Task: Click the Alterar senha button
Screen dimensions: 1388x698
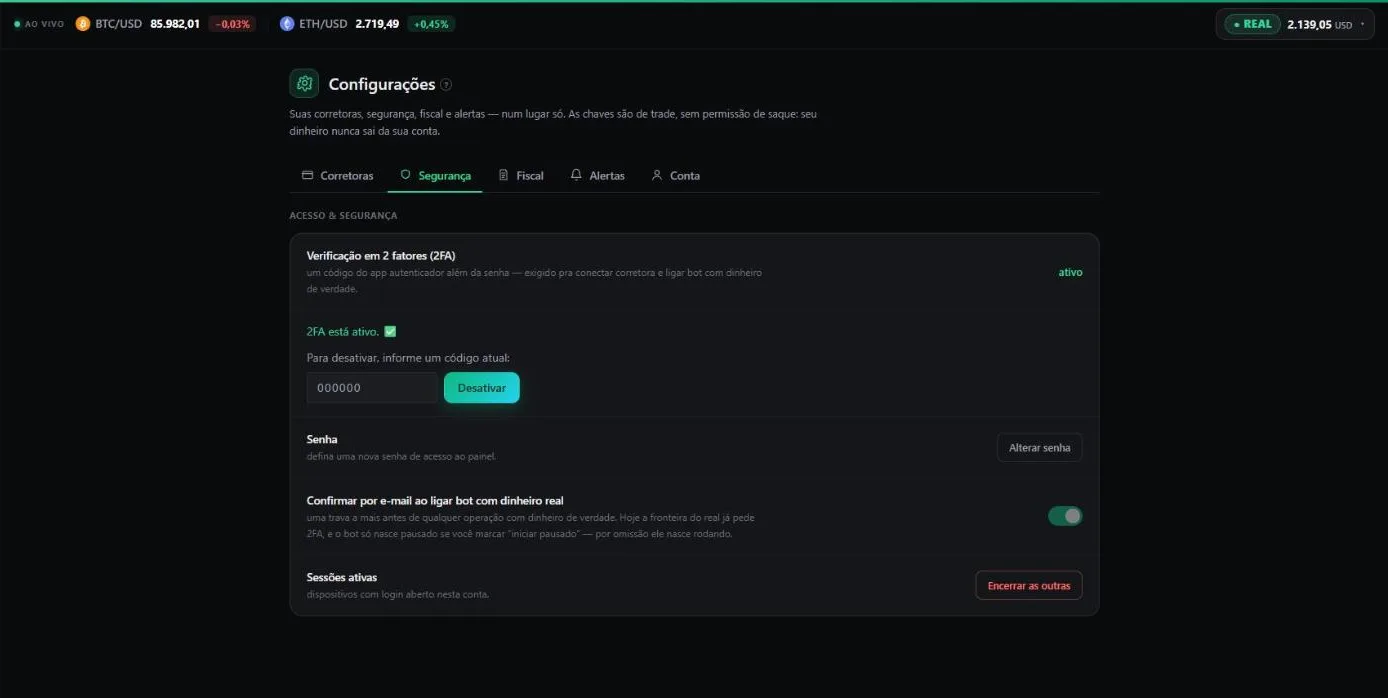Action: pos(1039,447)
